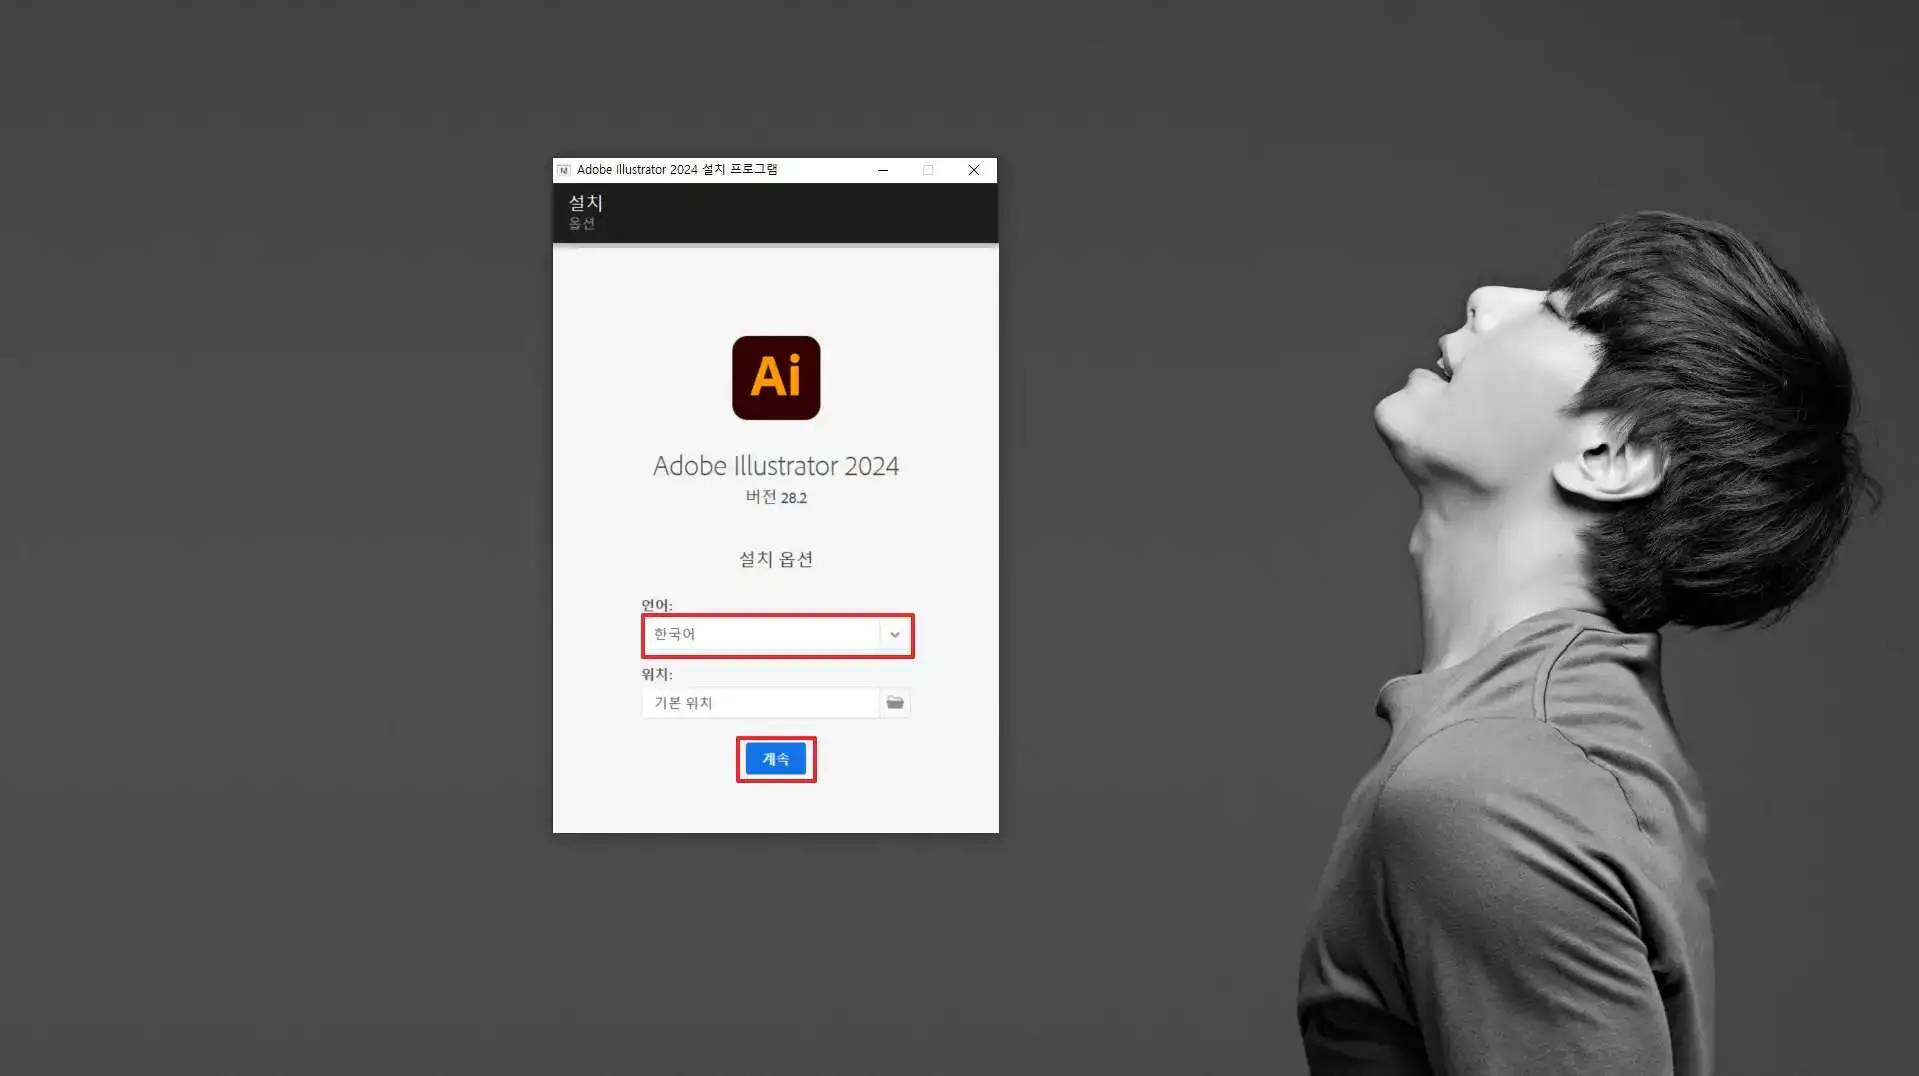
Task: Click the 옵션 subtitle in header
Action: point(582,223)
